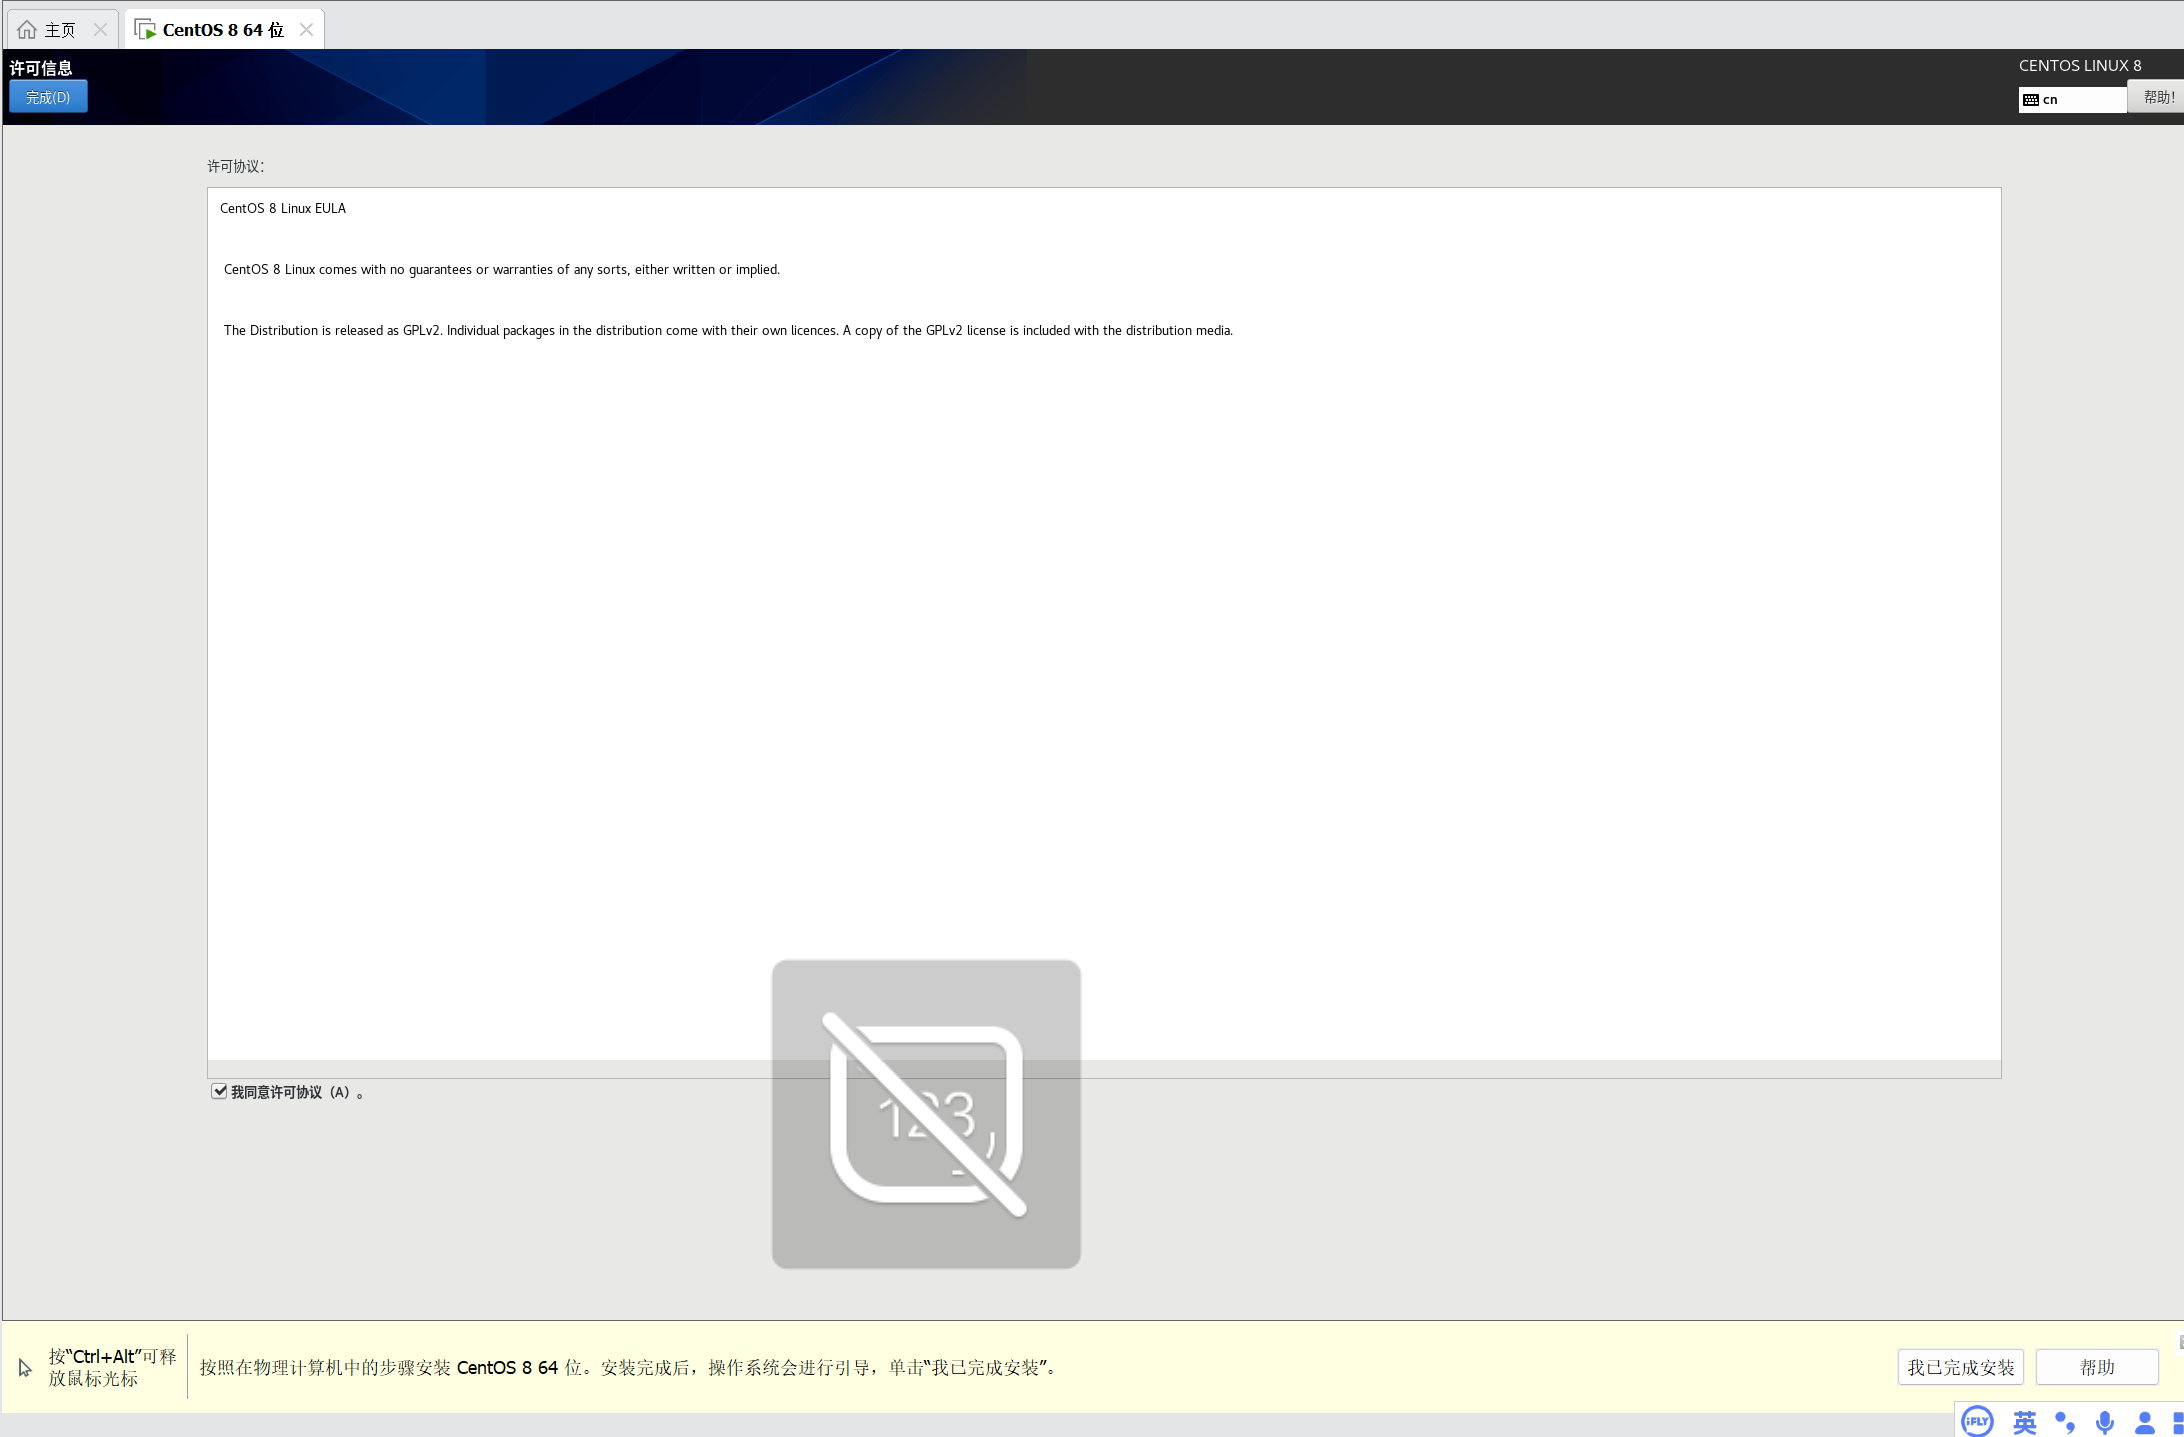Activate the microphone voice input icon
This screenshot has width=2184, height=1437.
coord(2105,1422)
